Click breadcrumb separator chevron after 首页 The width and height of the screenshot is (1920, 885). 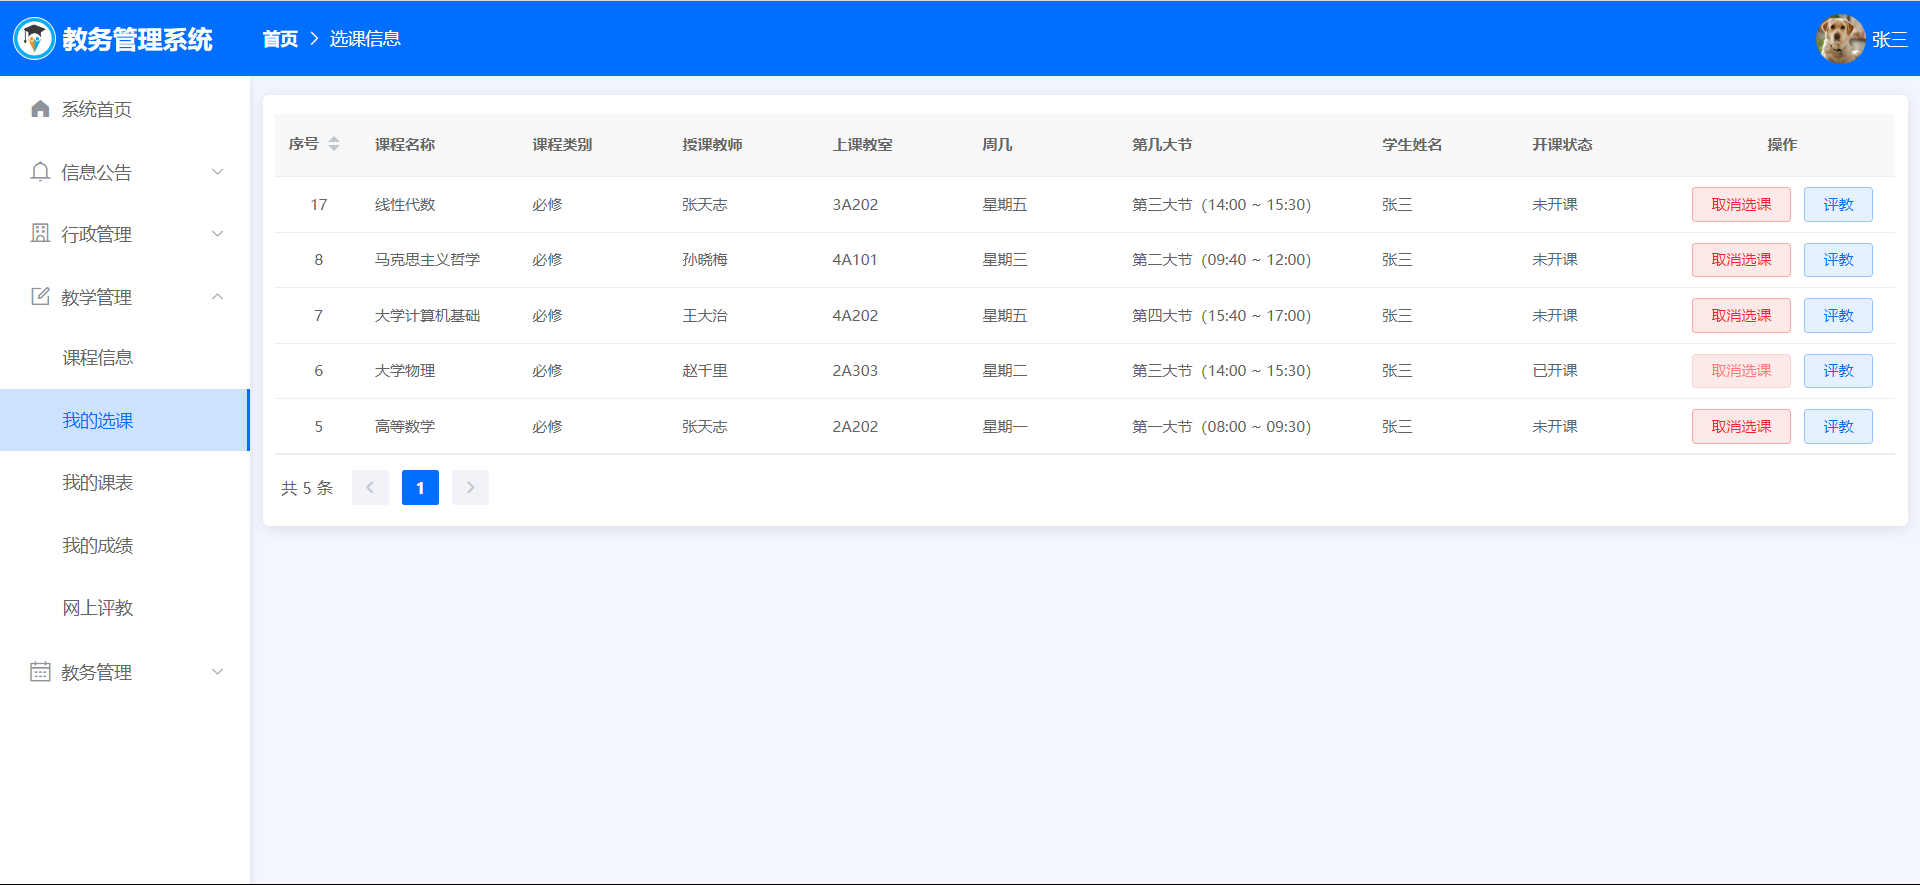click(x=314, y=39)
